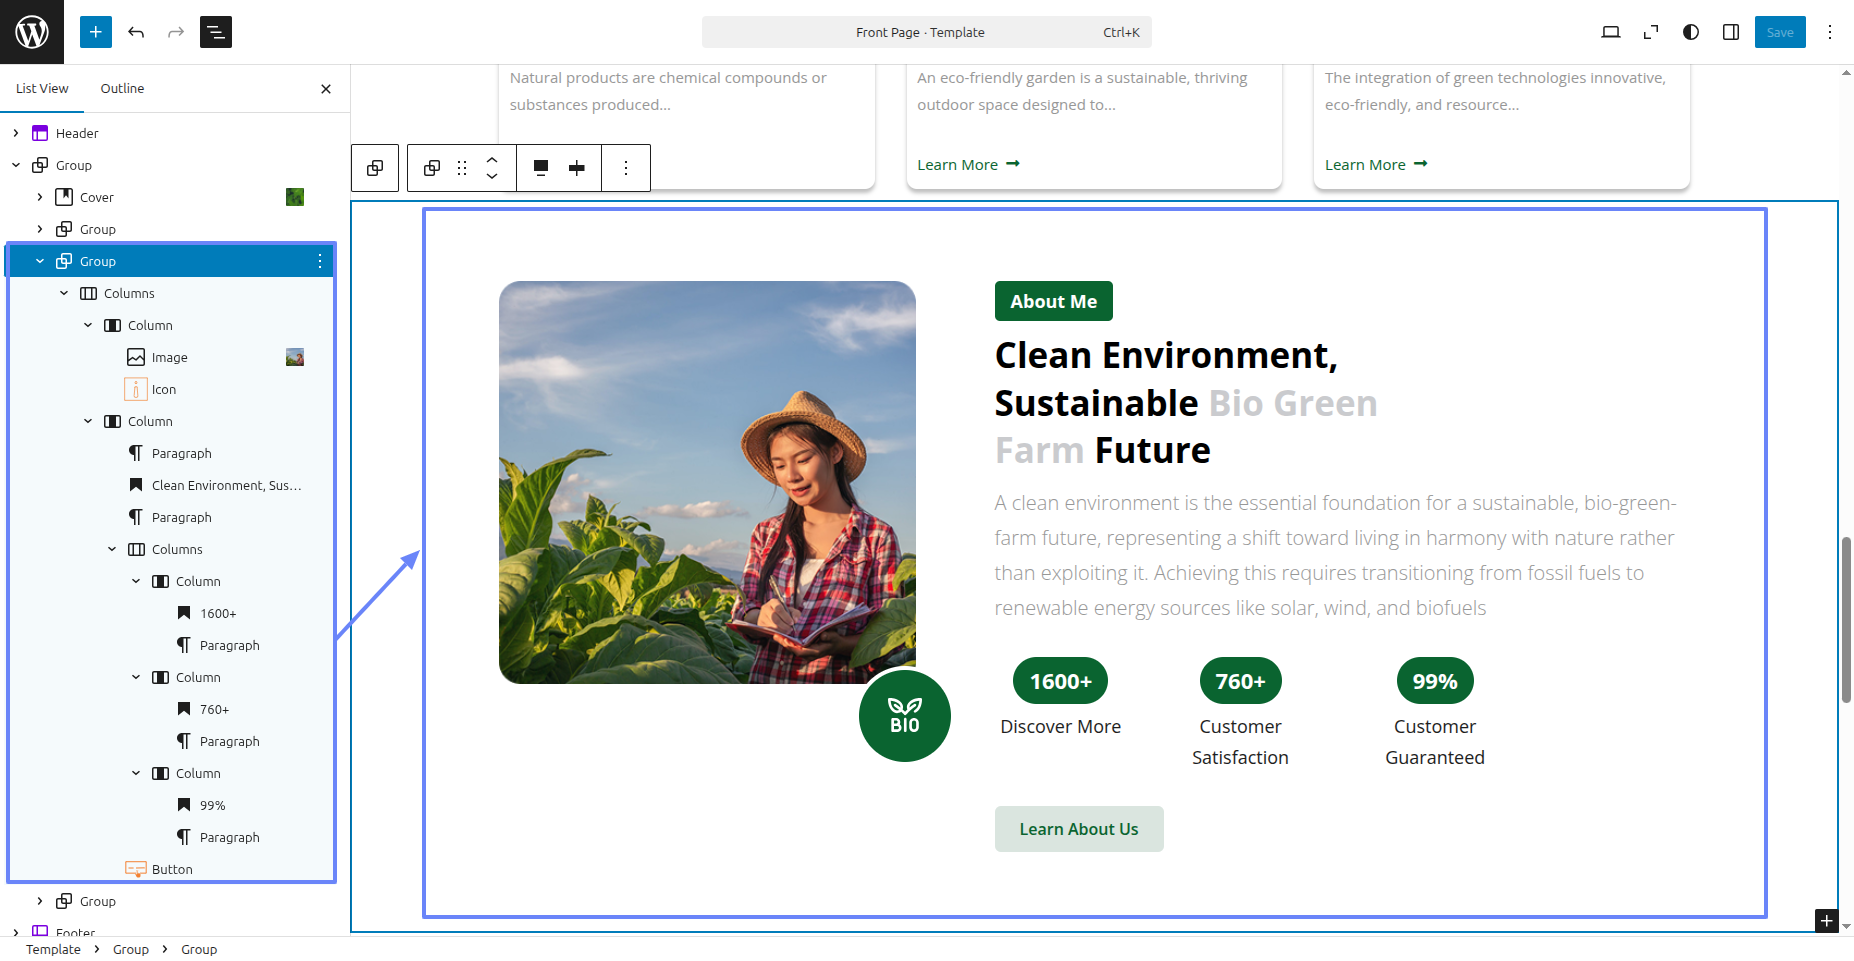This screenshot has height=961, width=1854.
Task: Expand the Header item in List View
Action: [x=16, y=133]
